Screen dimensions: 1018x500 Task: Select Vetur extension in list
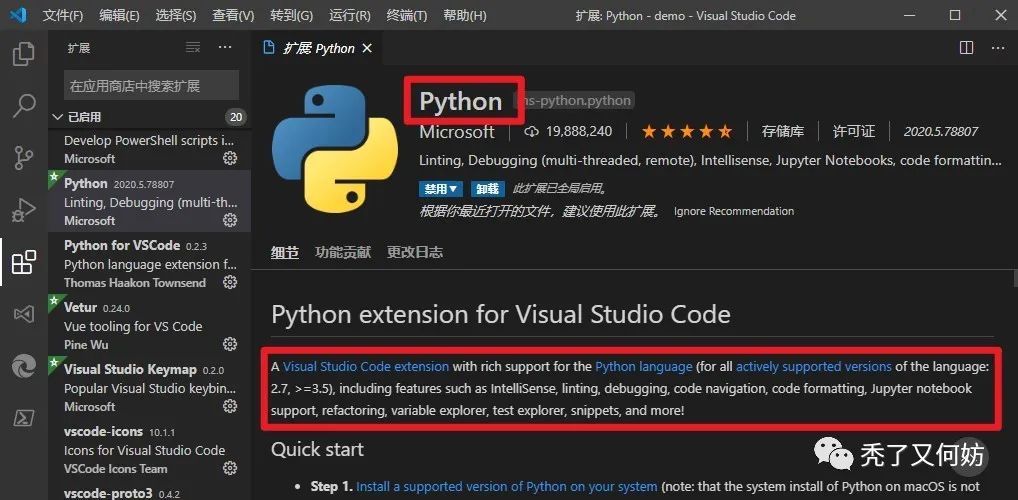[149, 325]
